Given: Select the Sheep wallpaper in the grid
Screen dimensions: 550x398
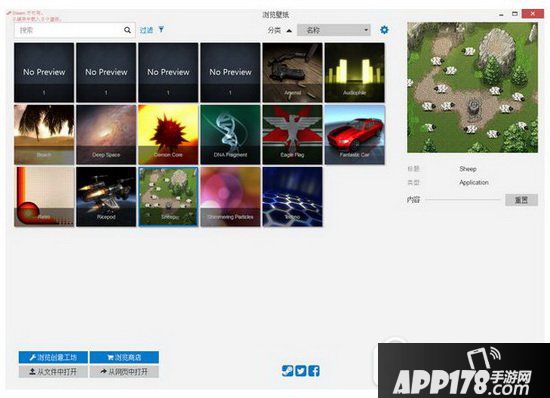Looking at the screenshot, I should tap(168, 197).
